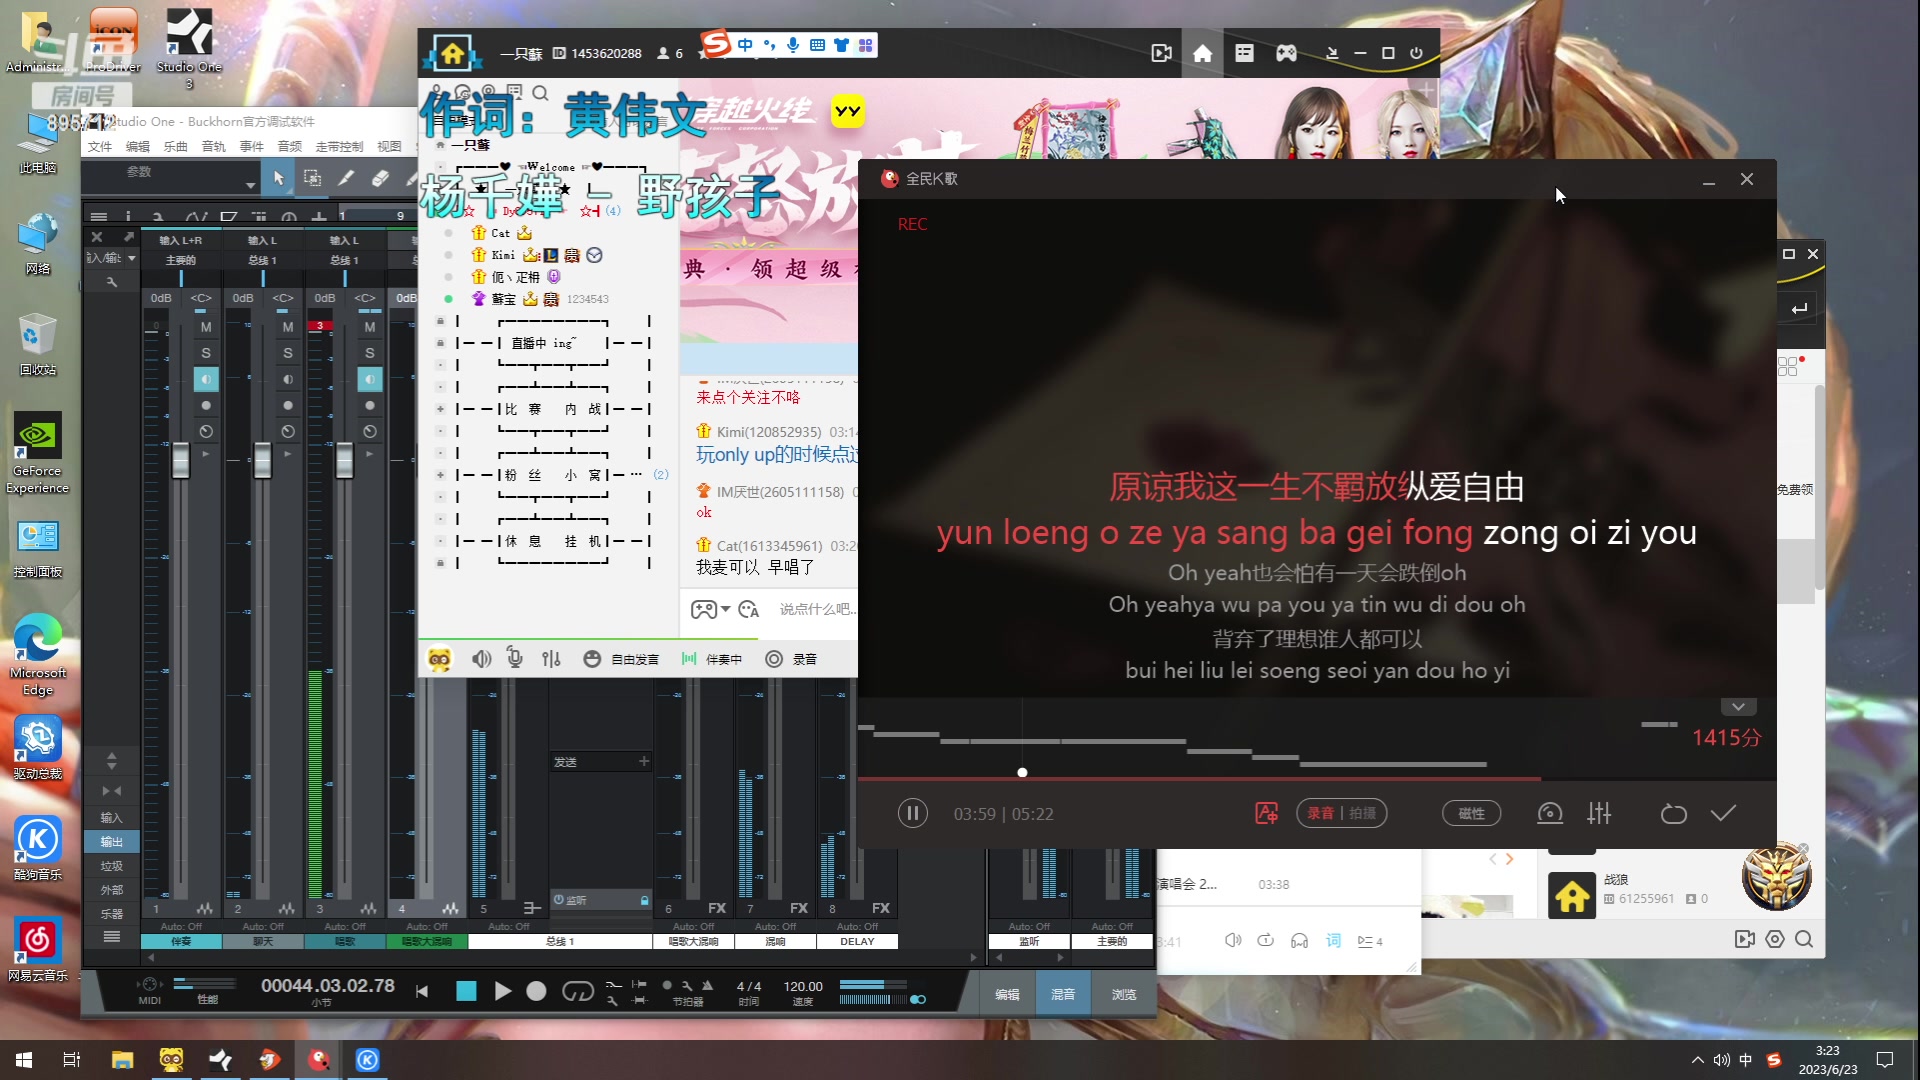Switch to the 混音 tab in Studio One

click(1063, 993)
